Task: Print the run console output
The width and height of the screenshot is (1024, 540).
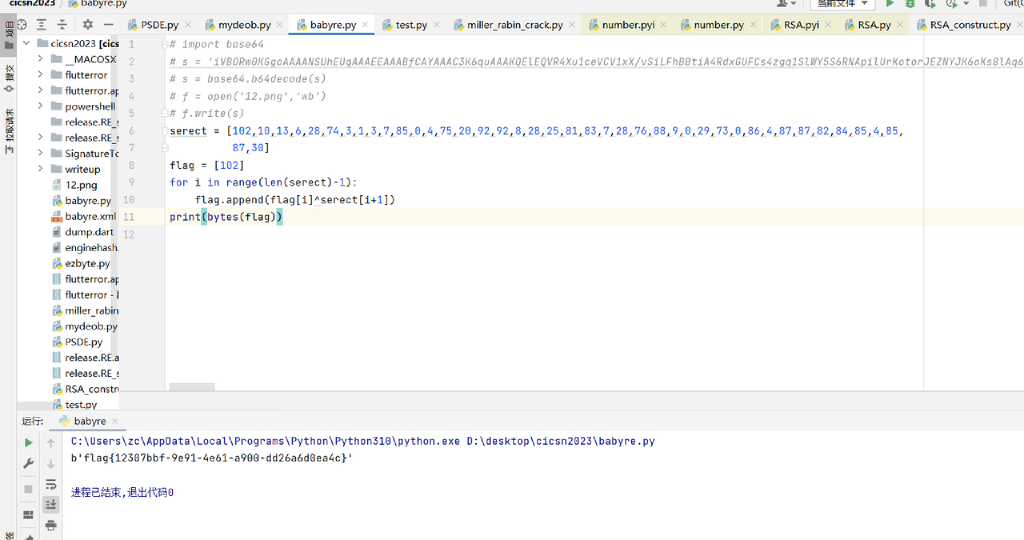Action: 51,525
